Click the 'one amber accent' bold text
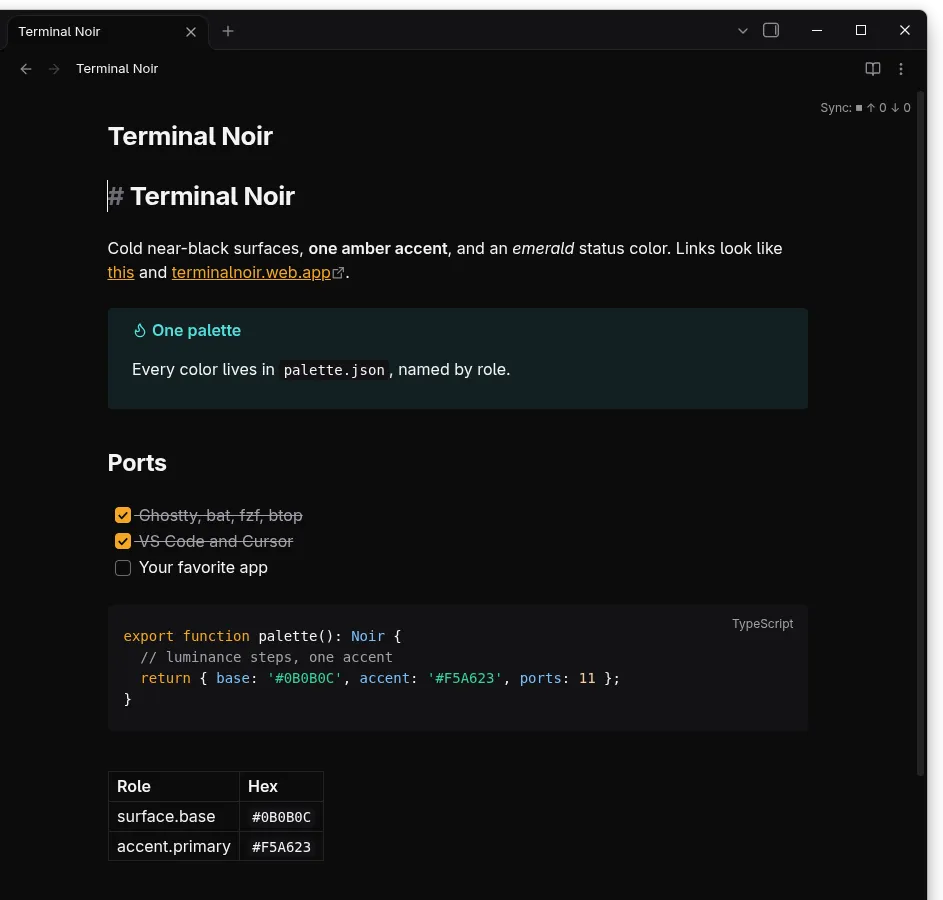This screenshot has height=900, width=943. [378, 248]
